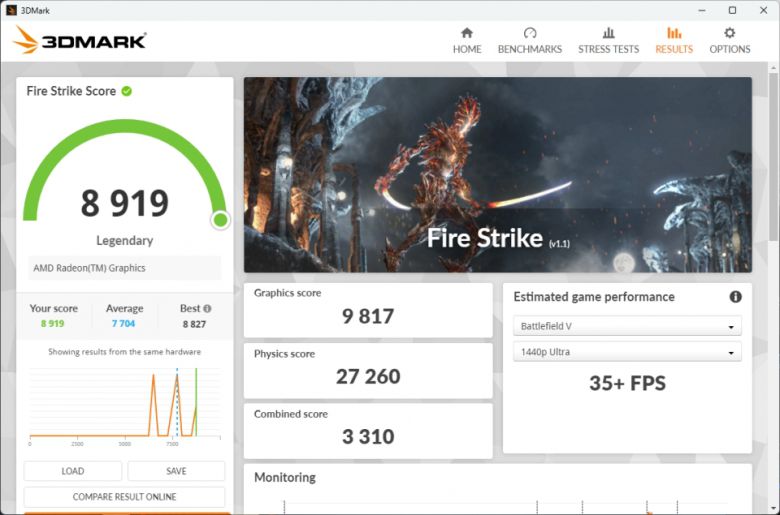Open the 1440p Ultra resolution dropdown
Screen dimensions: 780x515
pos(627,352)
